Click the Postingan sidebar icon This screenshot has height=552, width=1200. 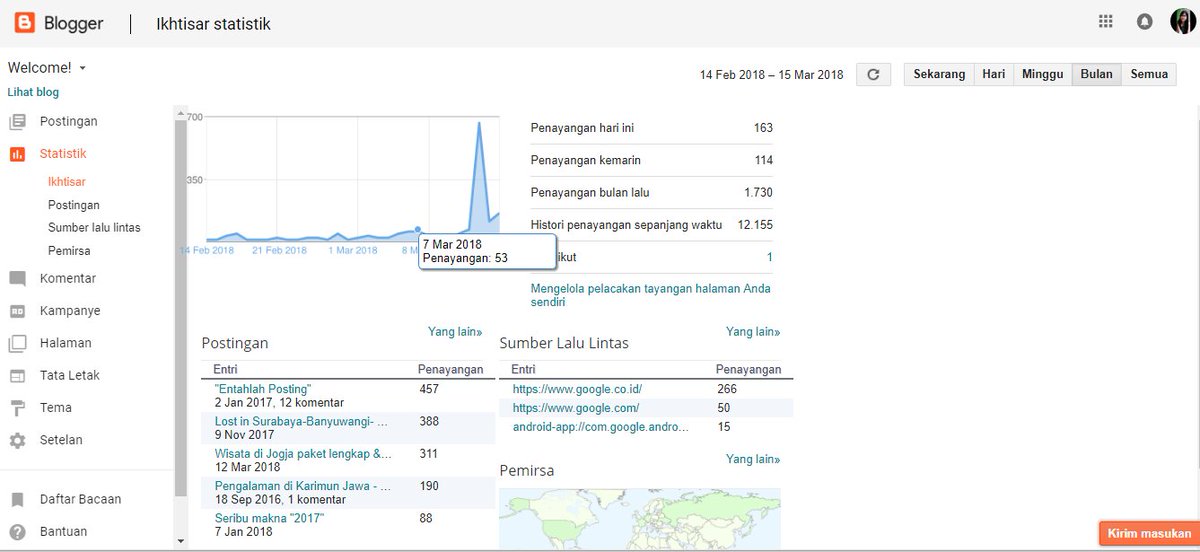click(x=17, y=122)
